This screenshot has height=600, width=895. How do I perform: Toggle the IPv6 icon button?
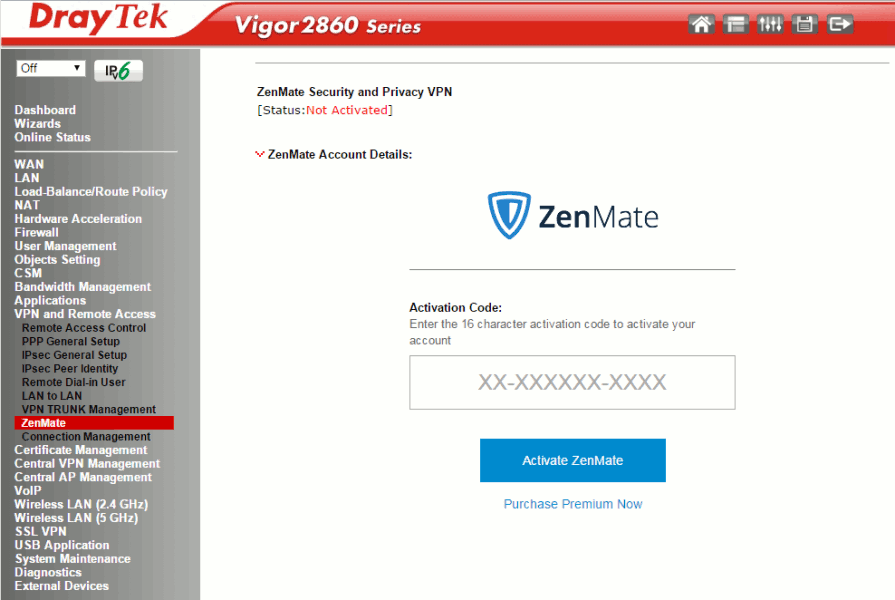point(118,71)
